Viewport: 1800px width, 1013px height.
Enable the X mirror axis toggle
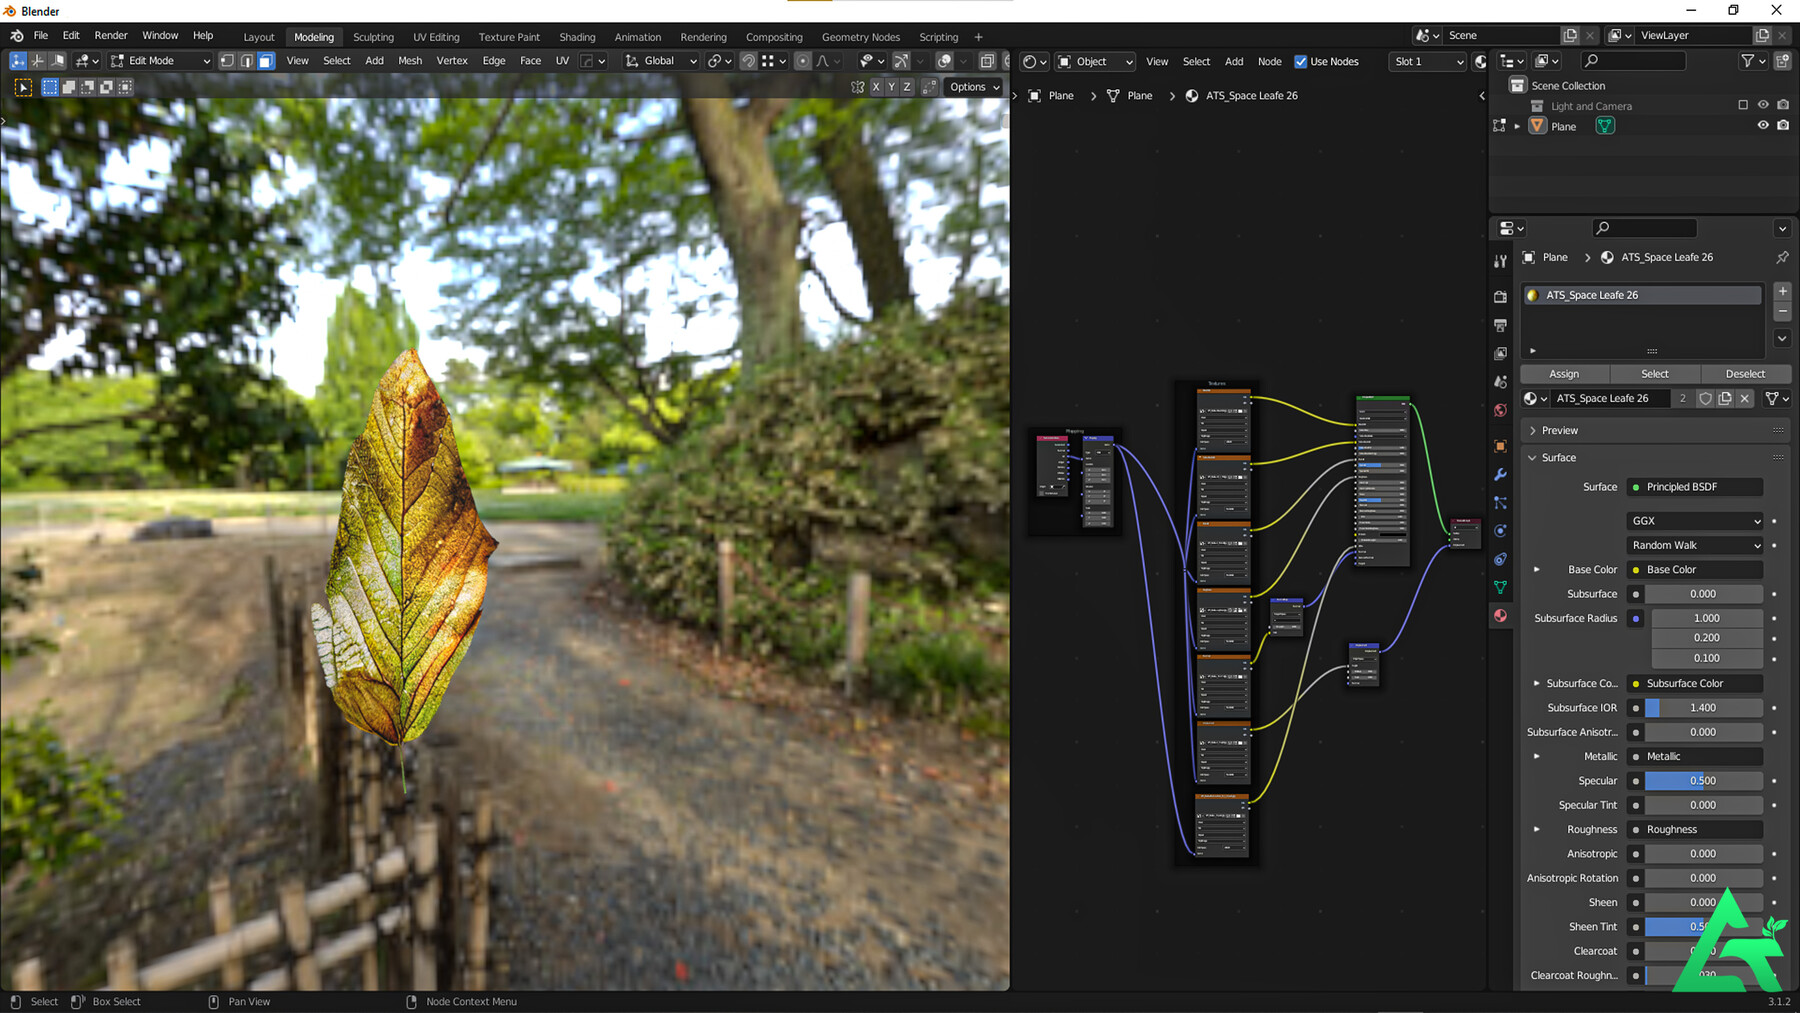(876, 87)
